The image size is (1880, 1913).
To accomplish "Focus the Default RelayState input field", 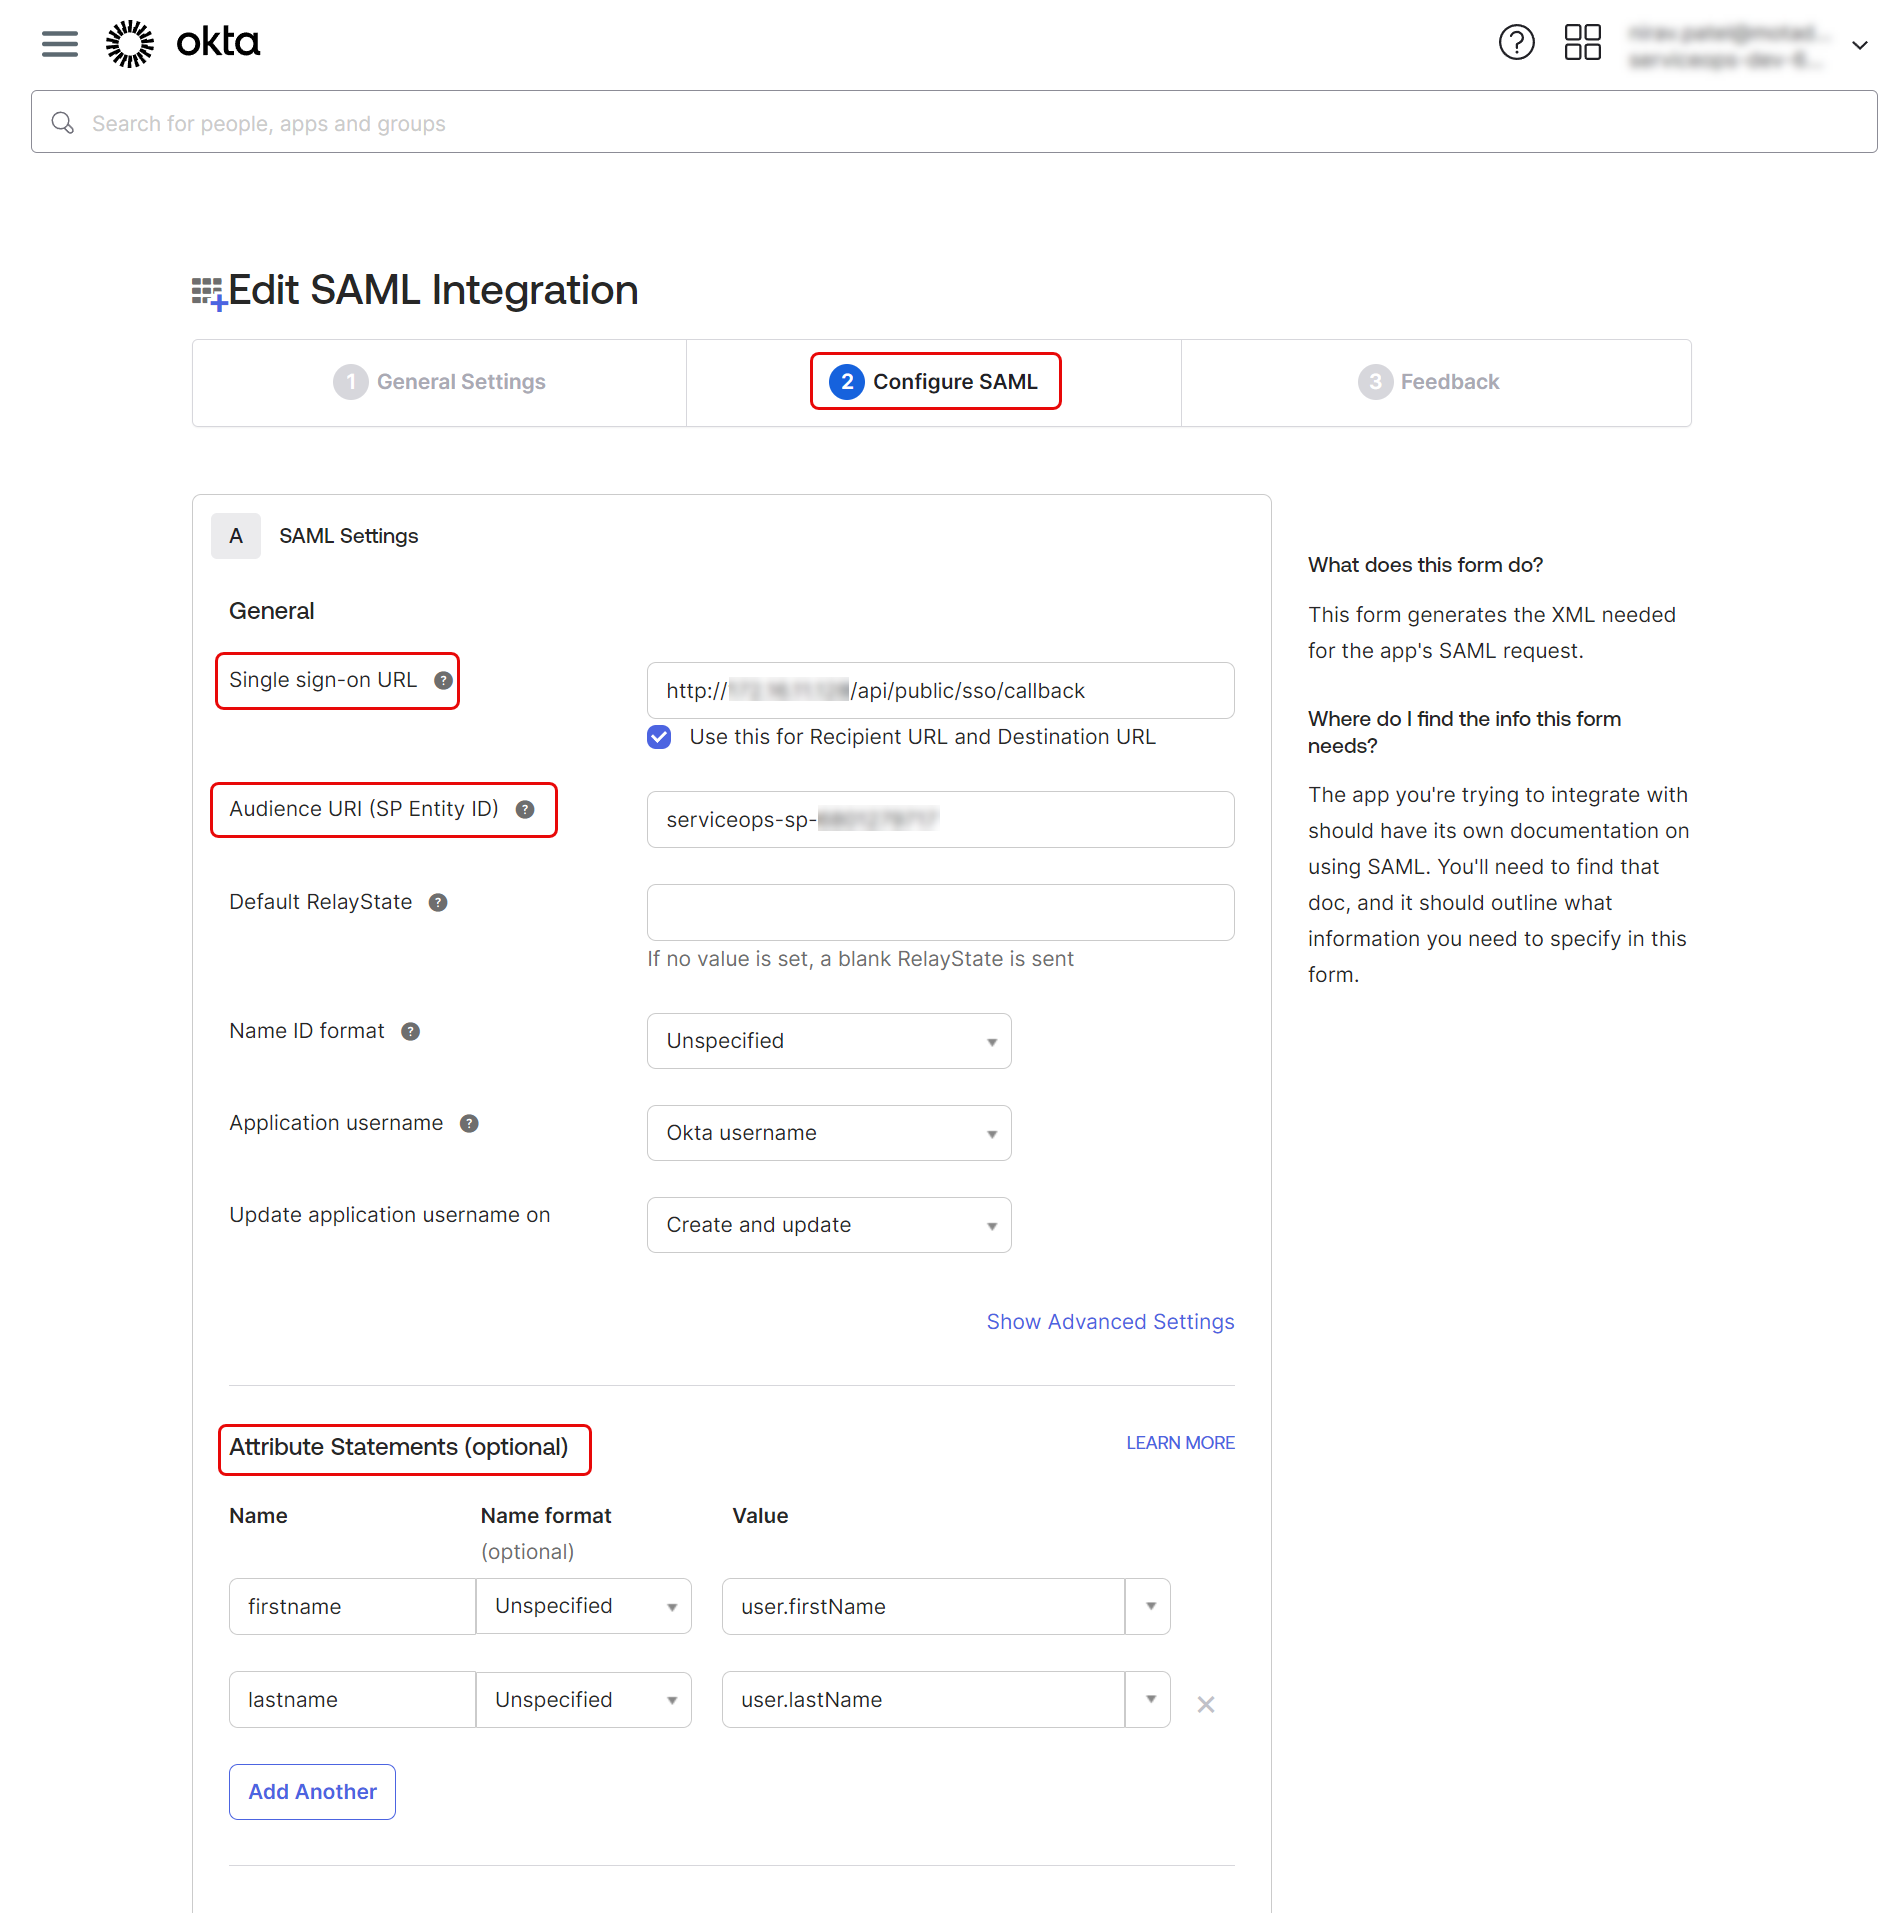I will 940,912.
